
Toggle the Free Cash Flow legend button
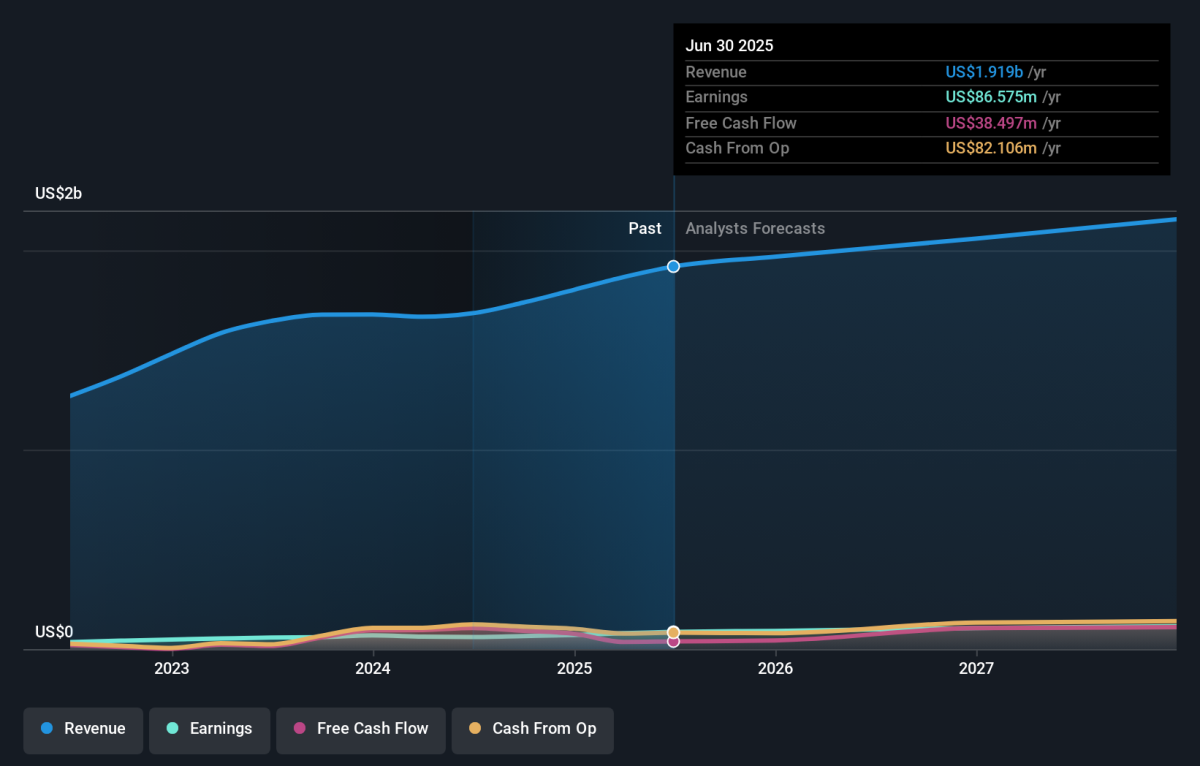pos(361,729)
